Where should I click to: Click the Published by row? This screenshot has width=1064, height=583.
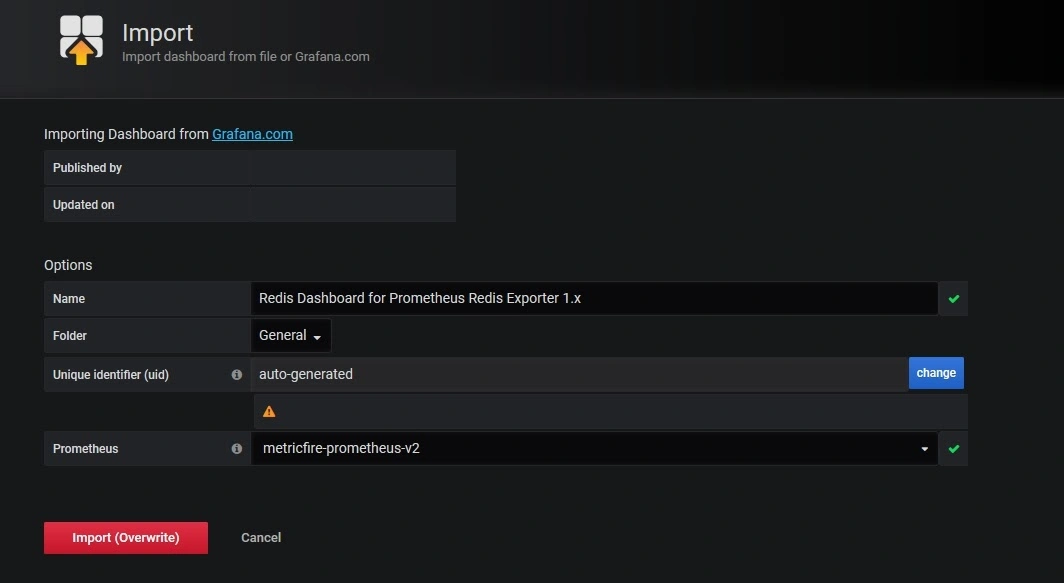pos(250,168)
